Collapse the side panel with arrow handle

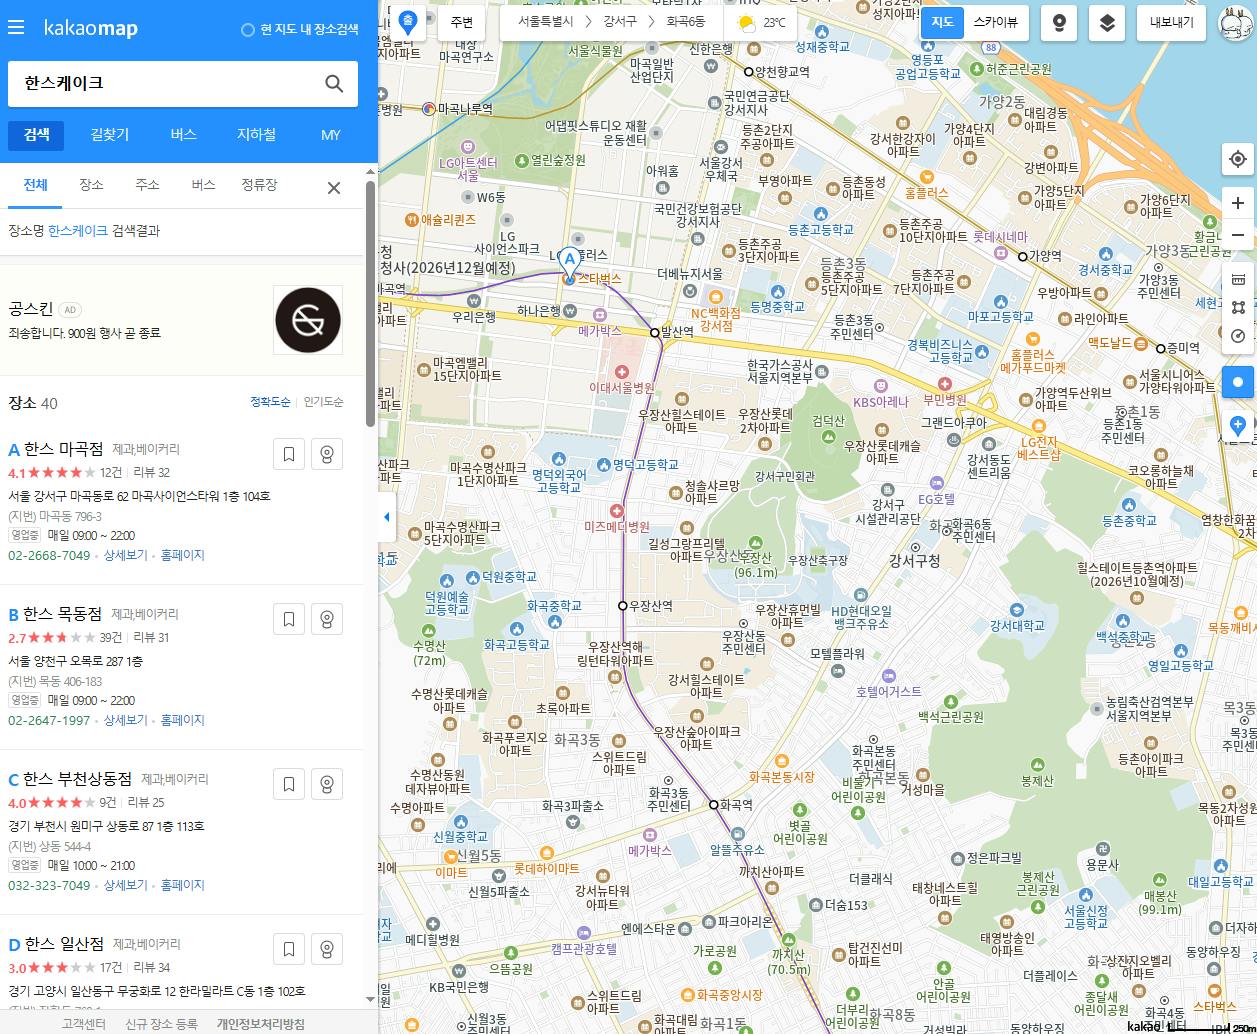(x=387, y=517)
